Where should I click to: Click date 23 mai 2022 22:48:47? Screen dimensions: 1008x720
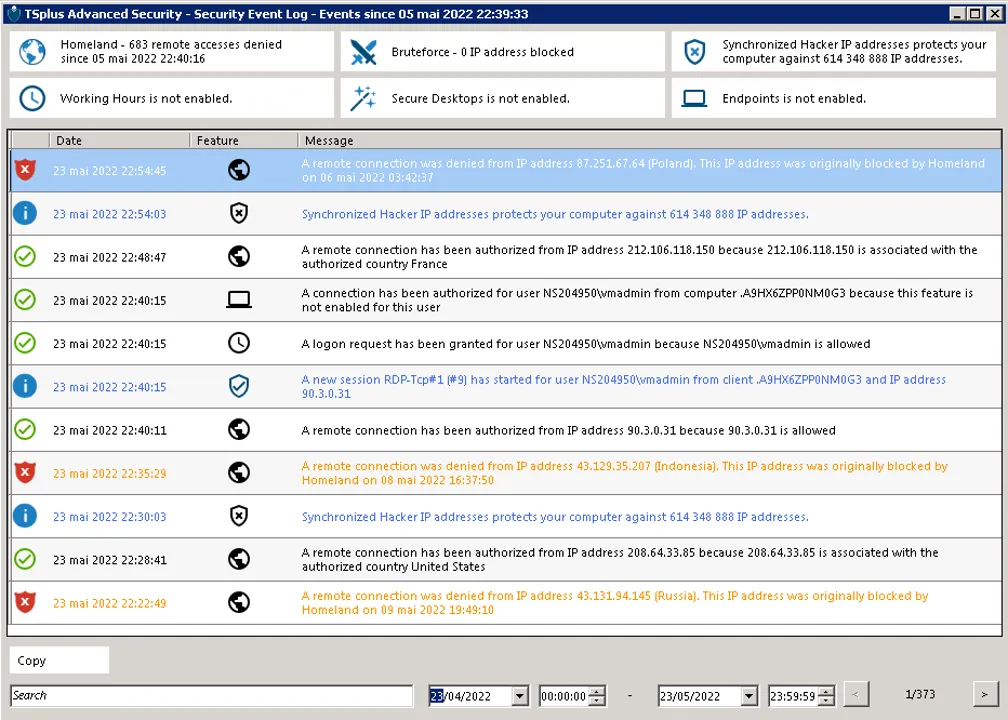(x=109, y=257)
